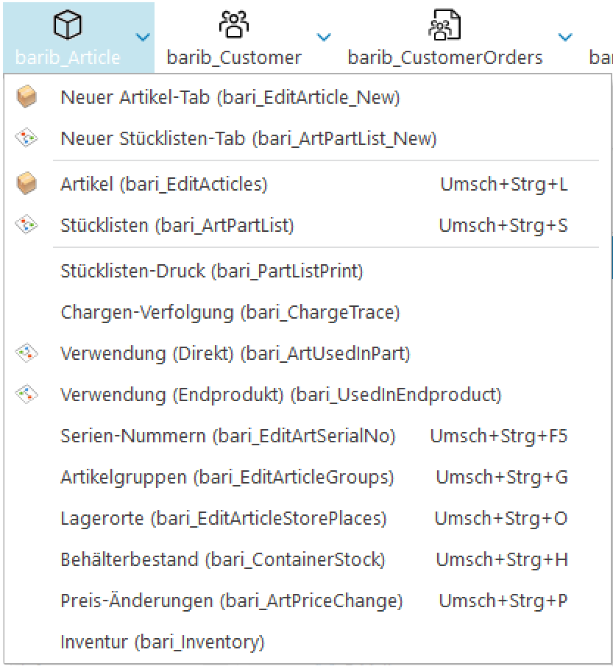The width and height of the screenshot is (613, 667).
Task: Open Chargen-Verfolgung from the menu
Action: pos(230,312)
